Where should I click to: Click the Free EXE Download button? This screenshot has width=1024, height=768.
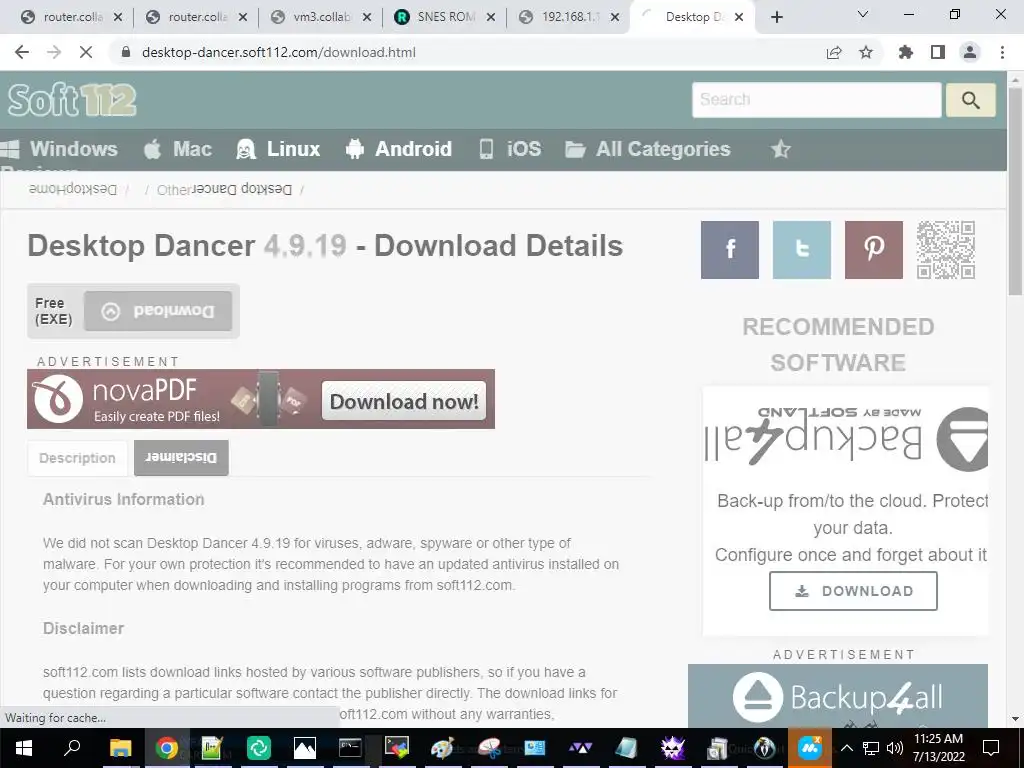[x=158, y=311]
